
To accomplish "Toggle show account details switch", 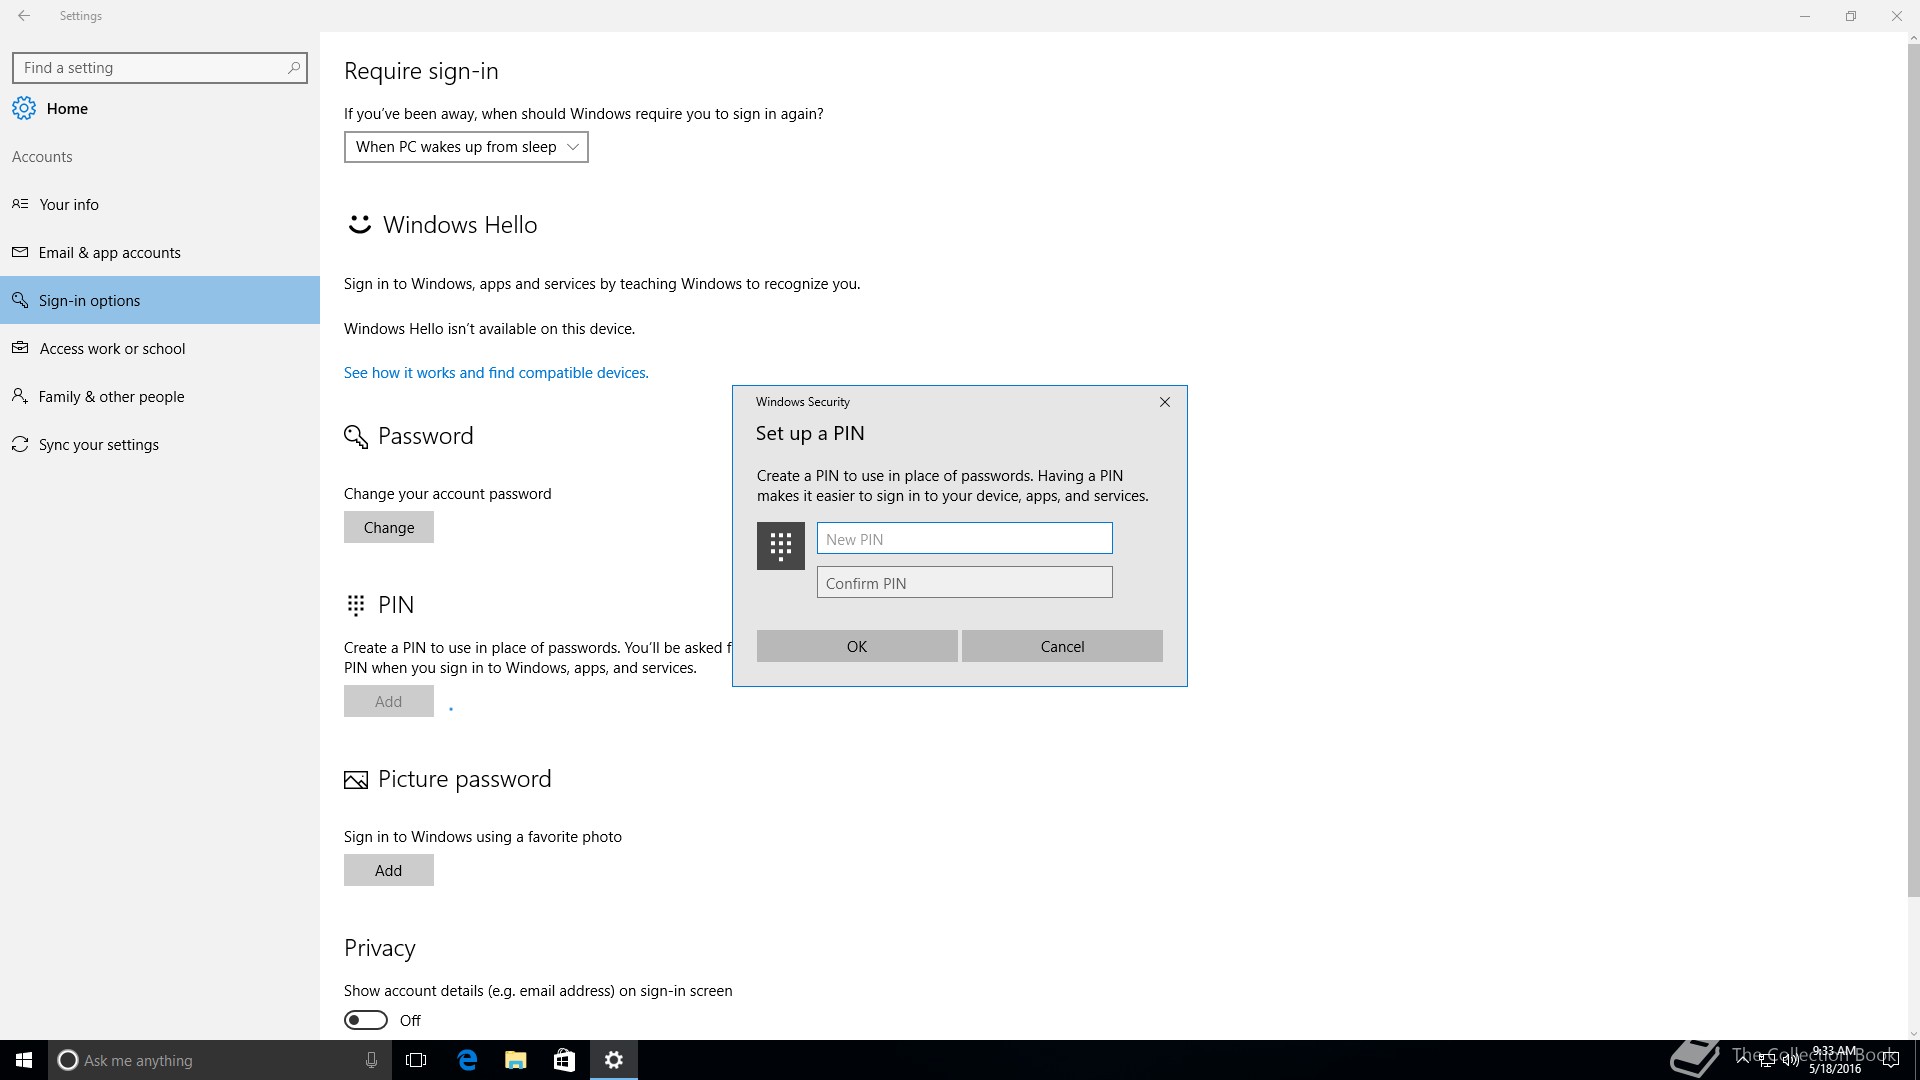I will [366, 1020].
